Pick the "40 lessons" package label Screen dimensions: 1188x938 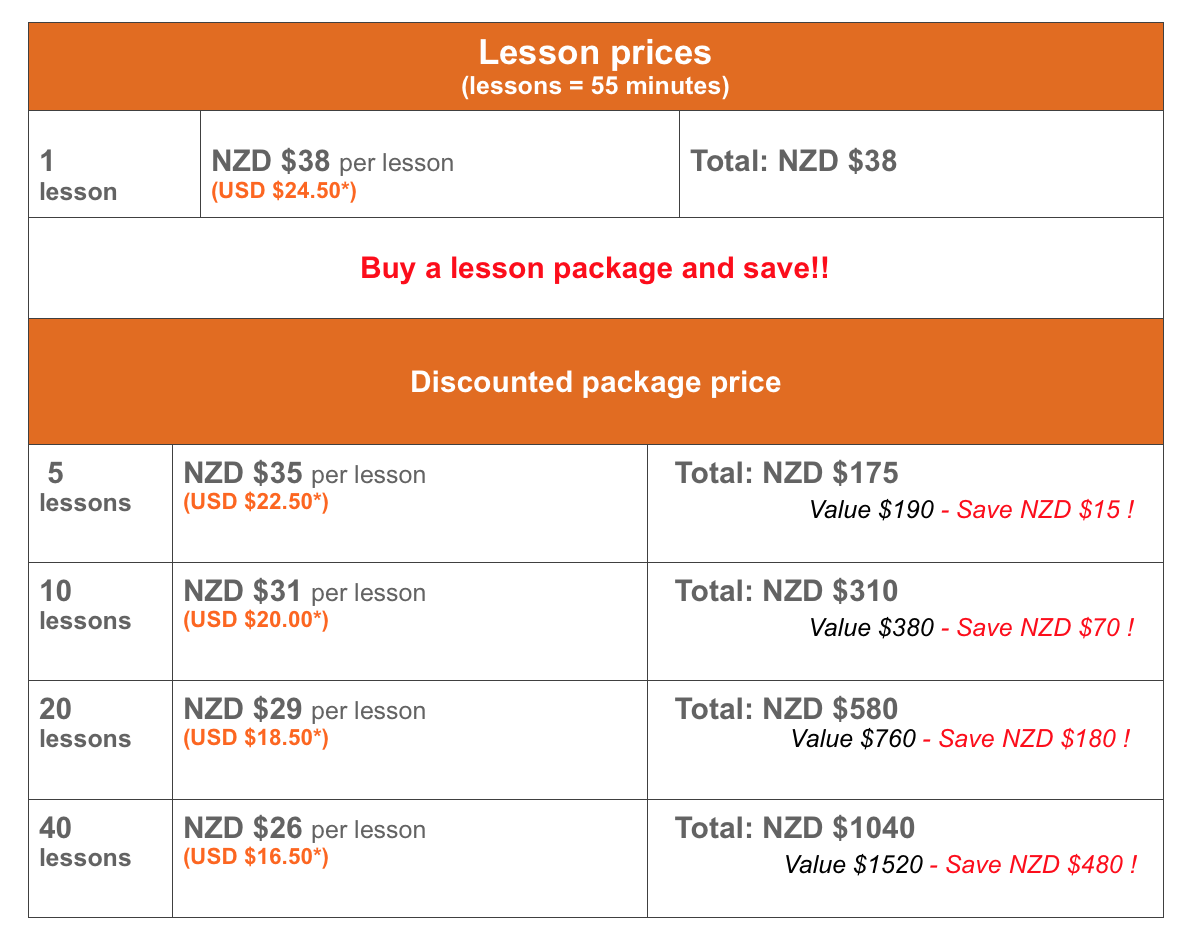click(x=85, y=843)
